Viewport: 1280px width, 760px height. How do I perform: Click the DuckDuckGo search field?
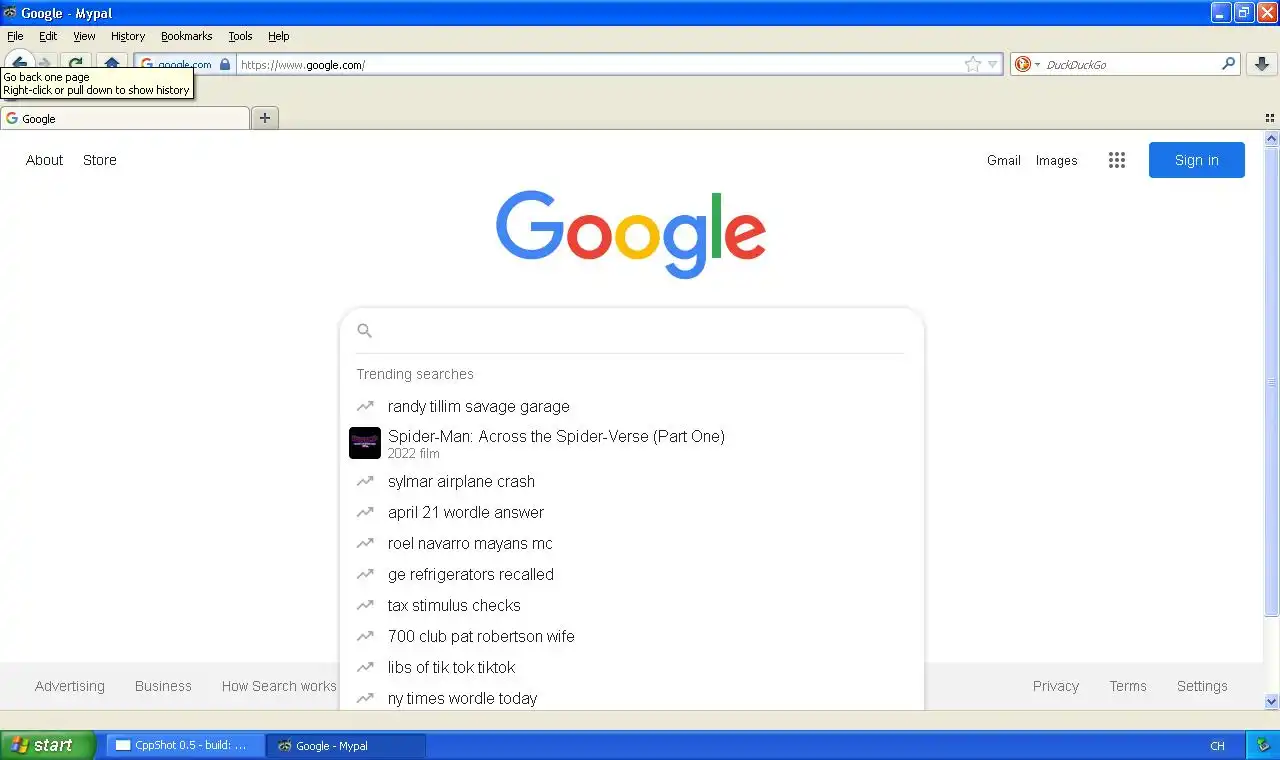pyautogui.click(x=1130, y=64)
